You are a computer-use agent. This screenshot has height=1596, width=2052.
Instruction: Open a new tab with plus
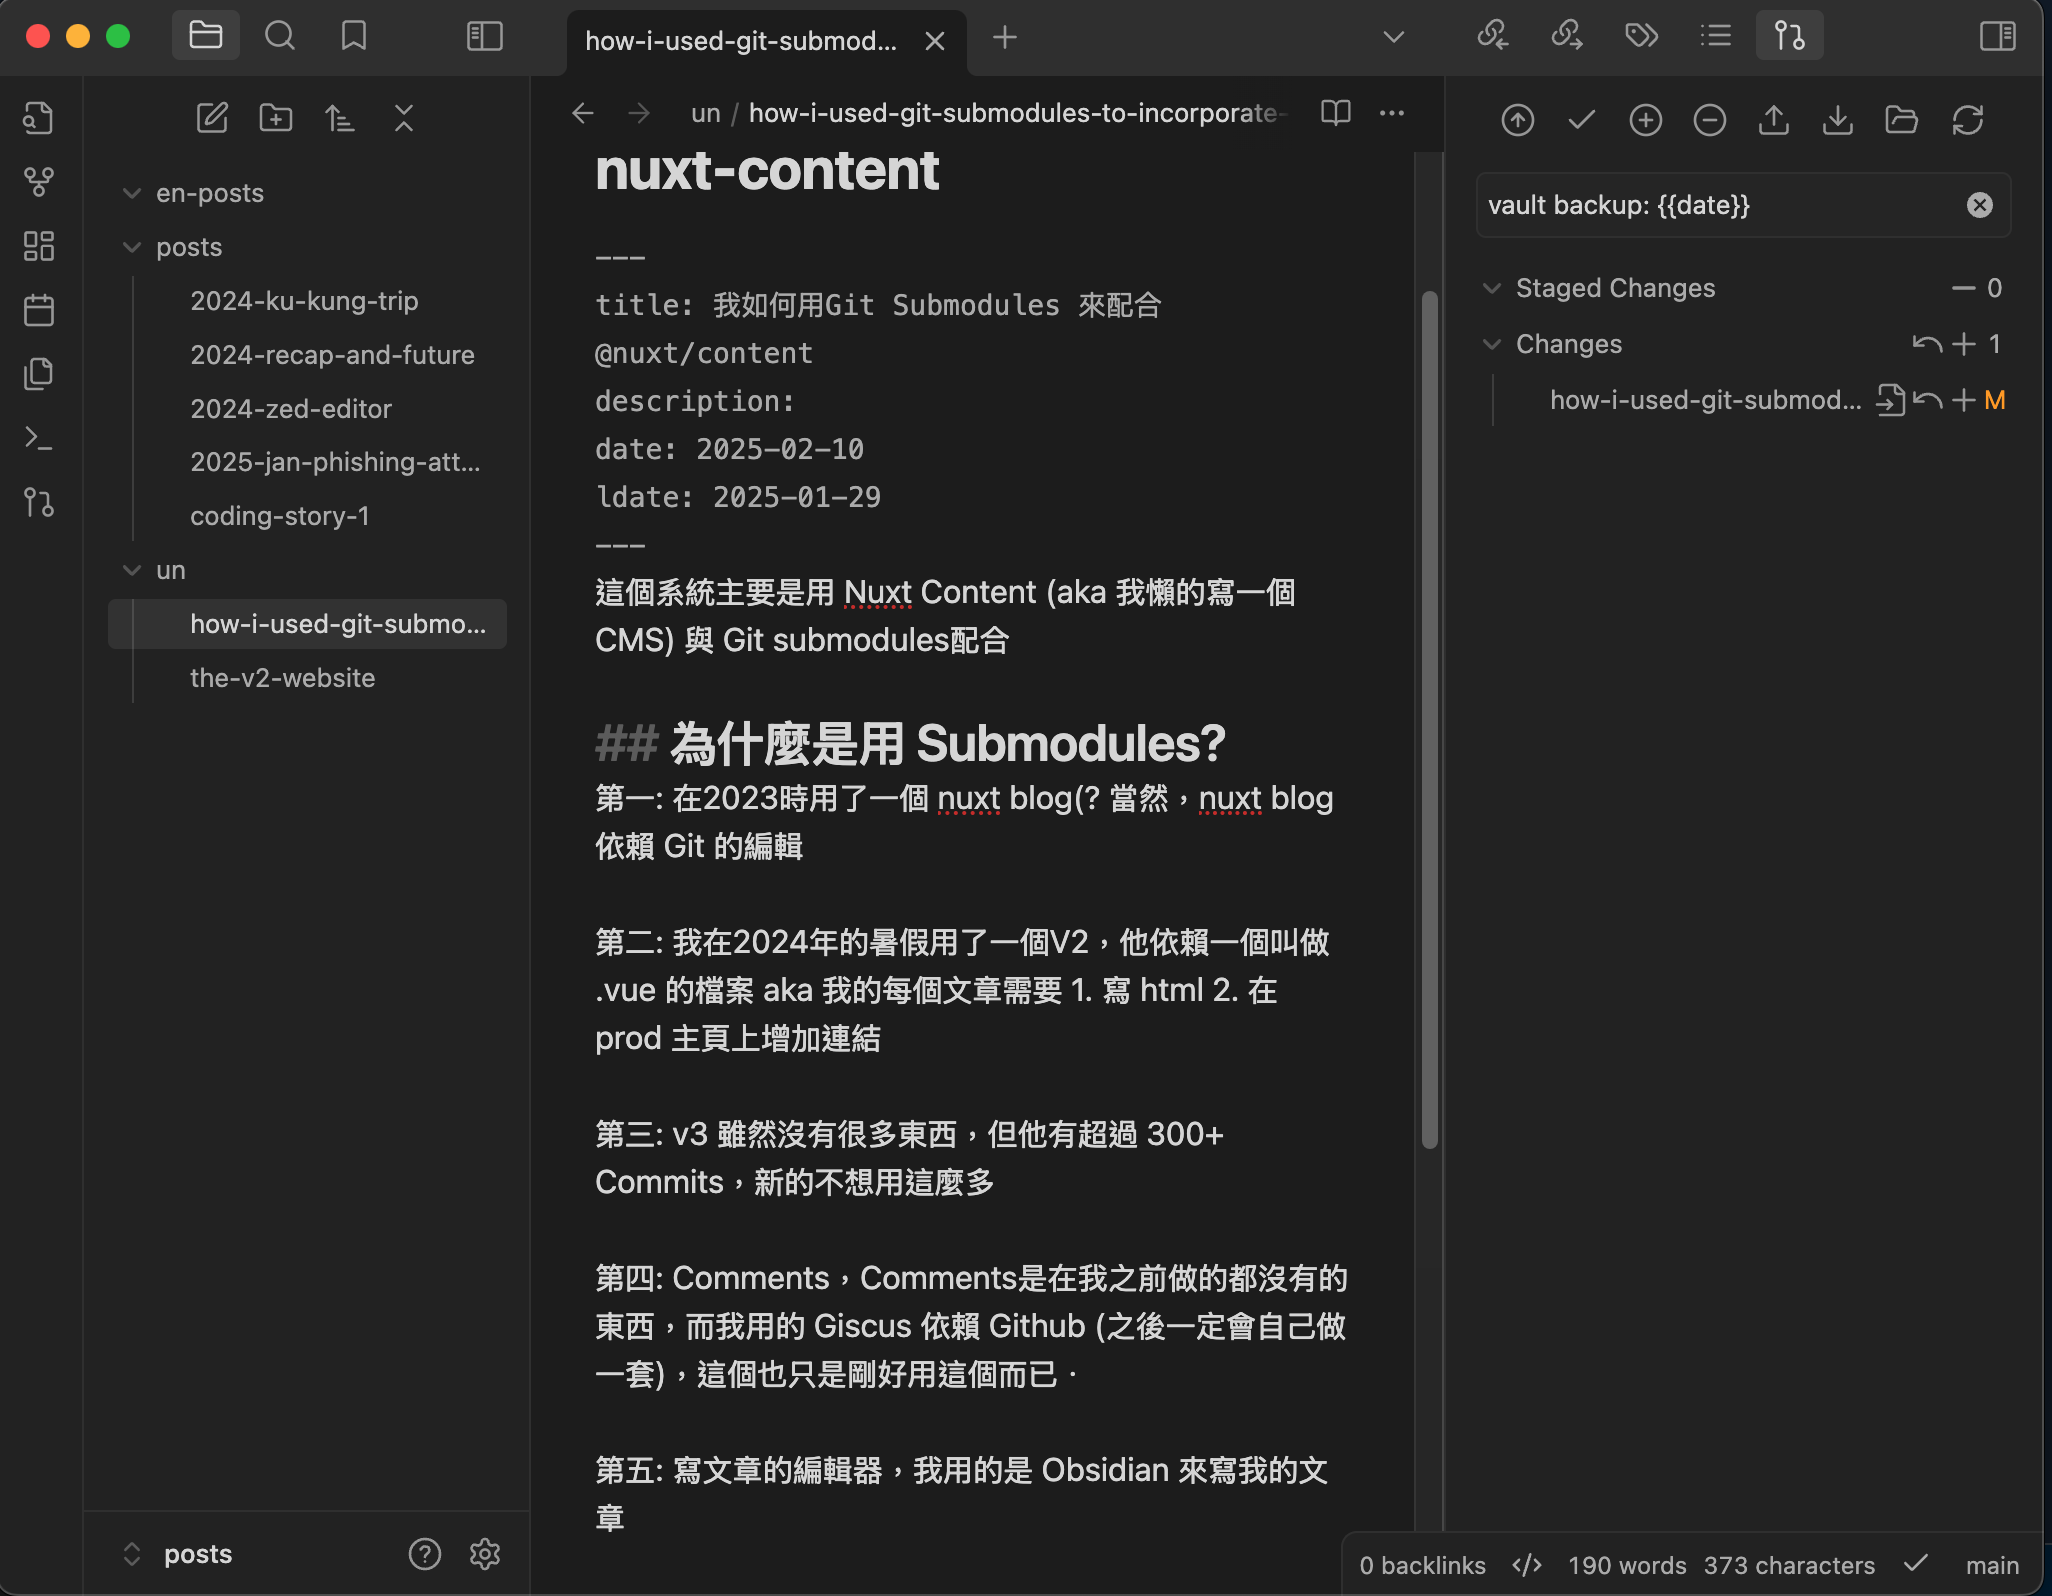point(1005,38)
